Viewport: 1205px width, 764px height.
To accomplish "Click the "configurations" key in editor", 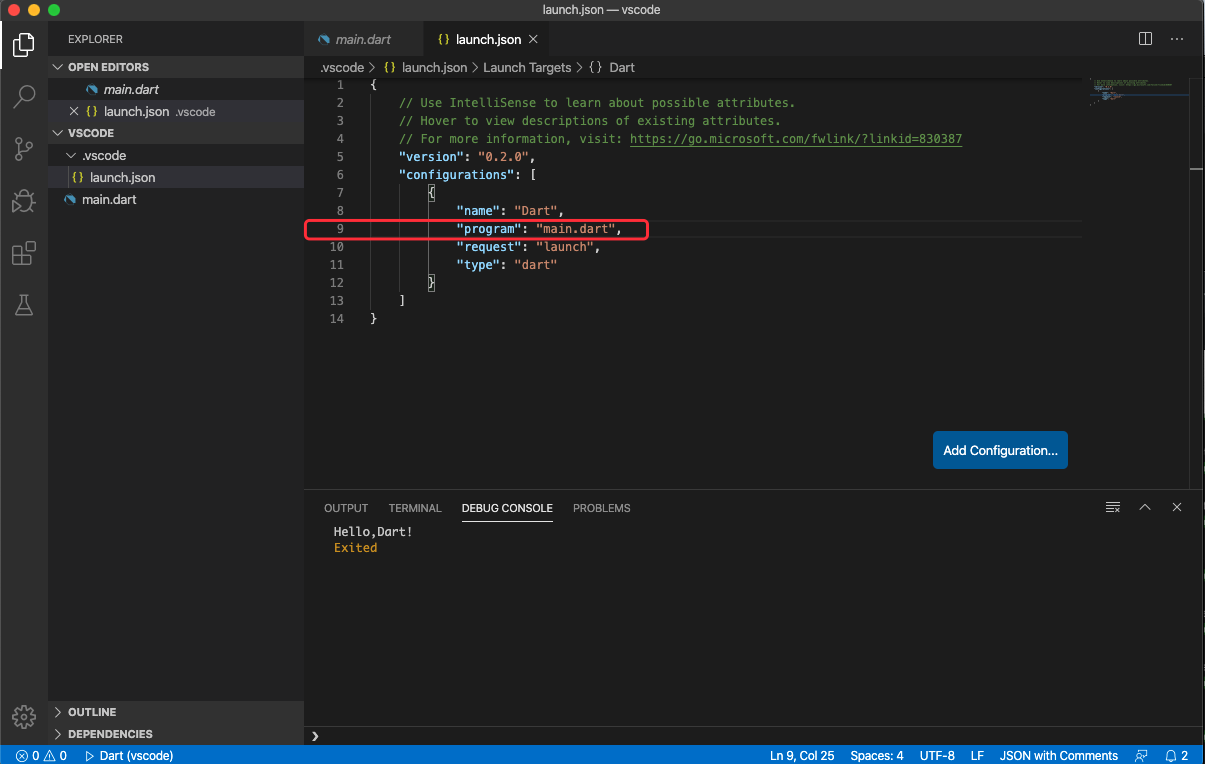I will [x=455, y=175].
